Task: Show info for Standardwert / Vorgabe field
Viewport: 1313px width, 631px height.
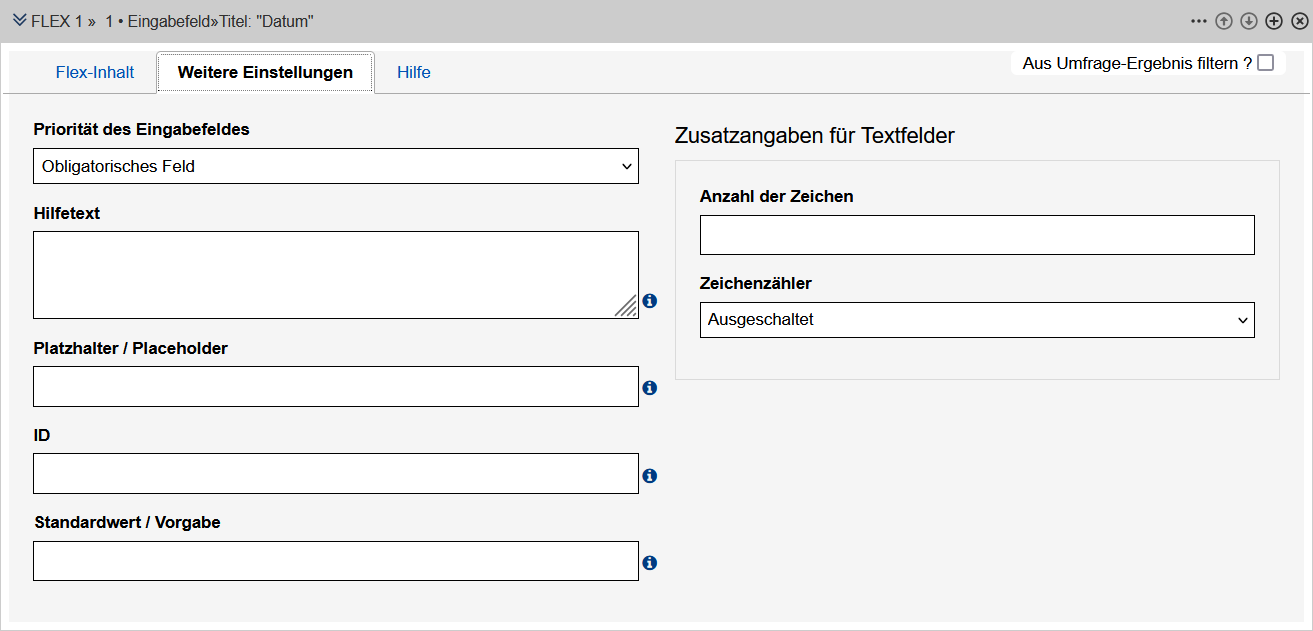Action: click(650, 563)
